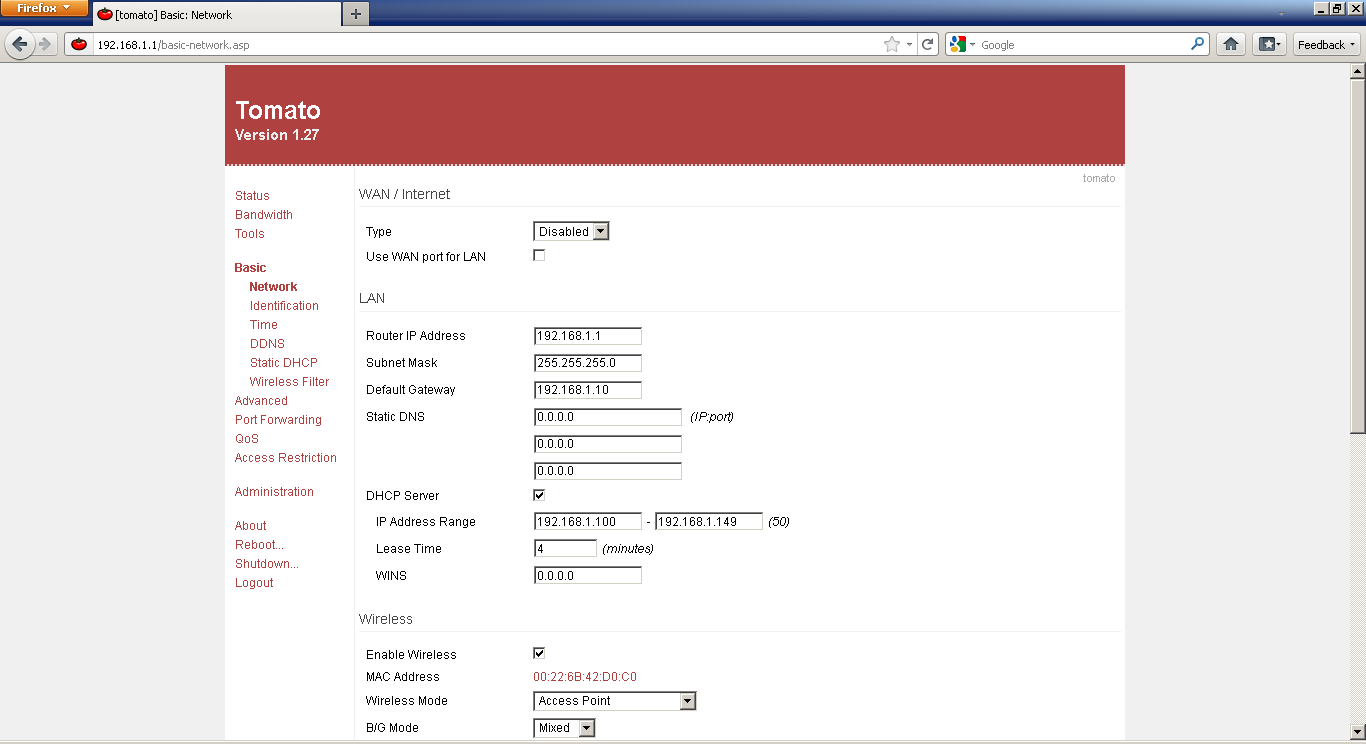This screenshot has width=1366, height=744.
Task: Click the WINS address field
Action: (588, 576)
